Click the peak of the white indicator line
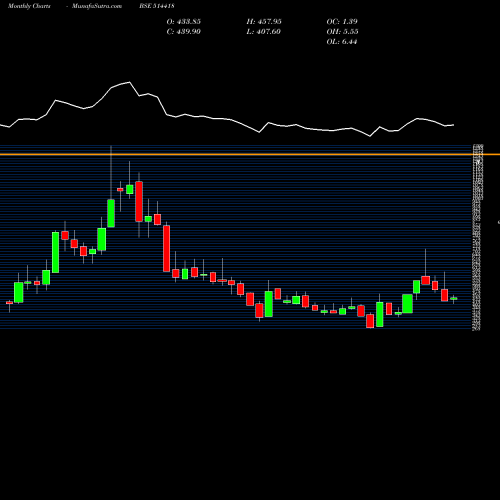 click(x=129, y=82)
